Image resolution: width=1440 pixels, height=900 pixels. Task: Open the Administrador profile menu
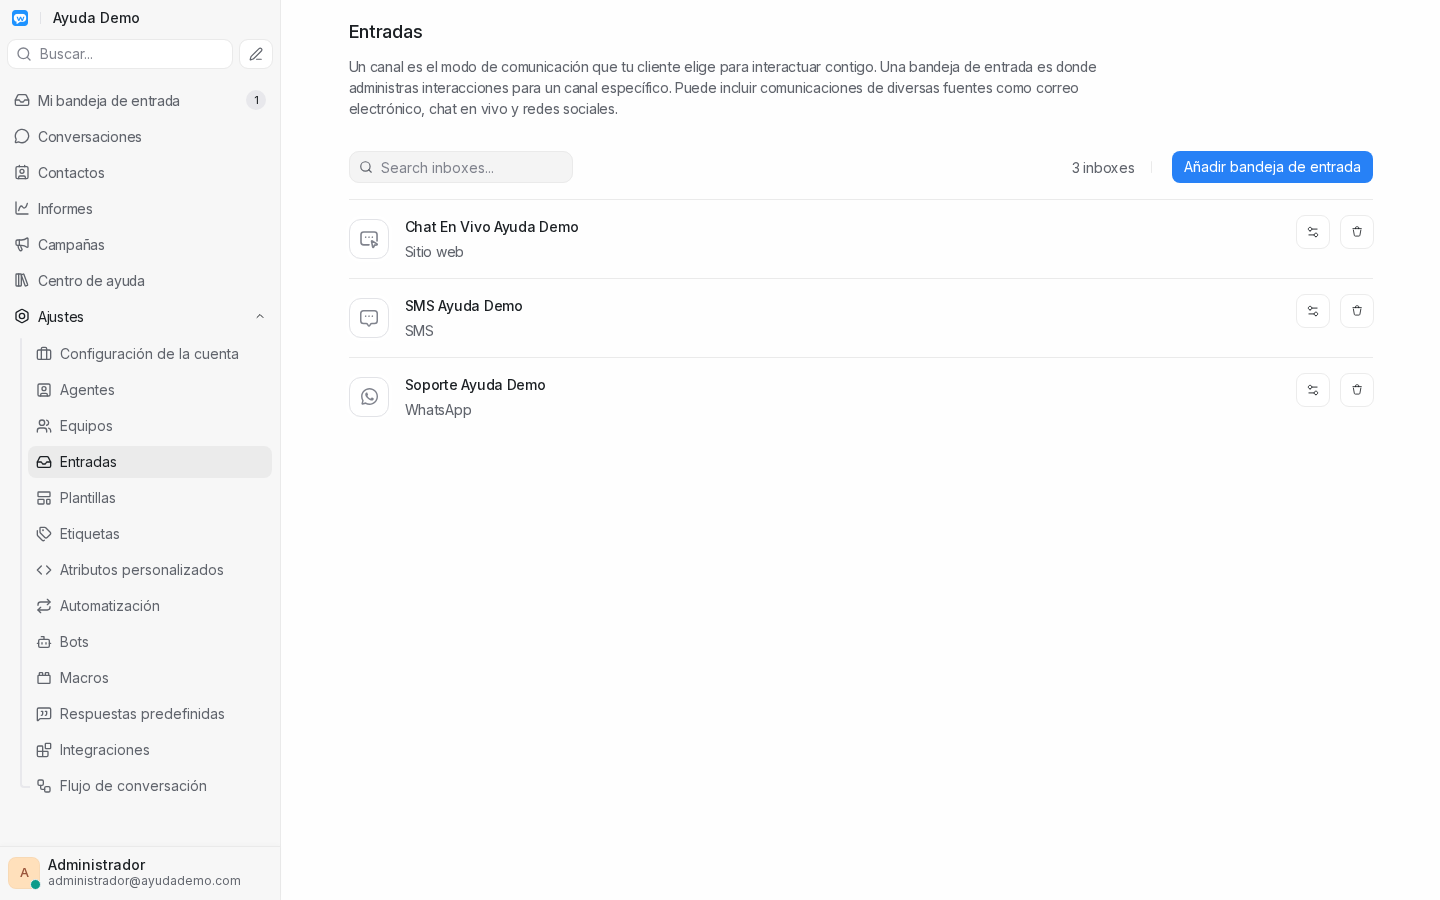coord(140,873)
